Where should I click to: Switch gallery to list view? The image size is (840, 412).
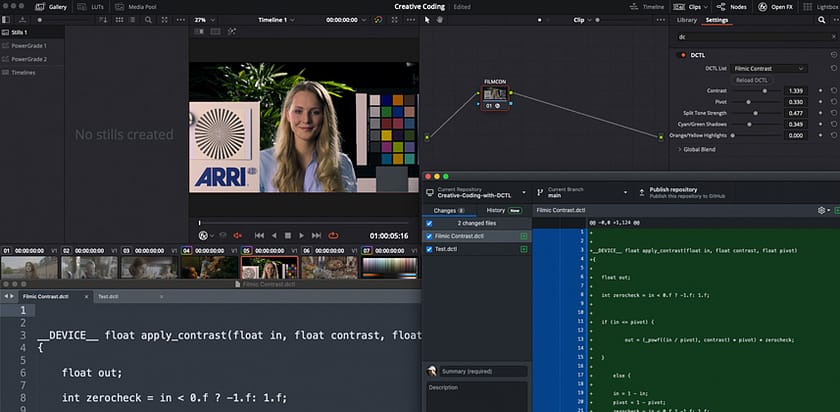click(132, 20)
